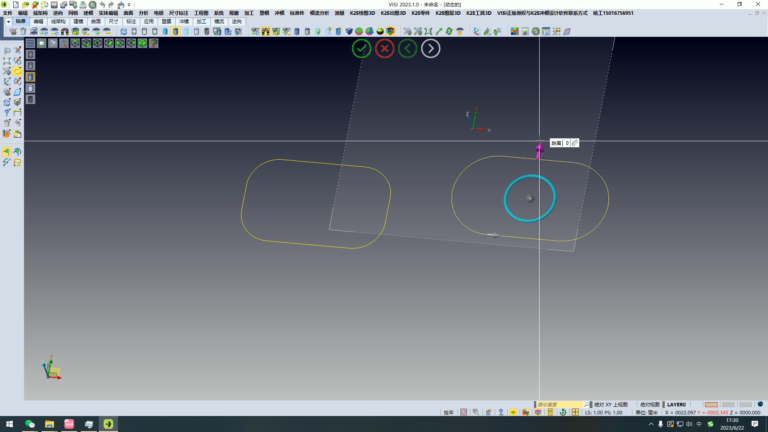Open the 编辑 menu in menu bar
Viewport: 768px width, 432px height.
[x=23, y=13]
